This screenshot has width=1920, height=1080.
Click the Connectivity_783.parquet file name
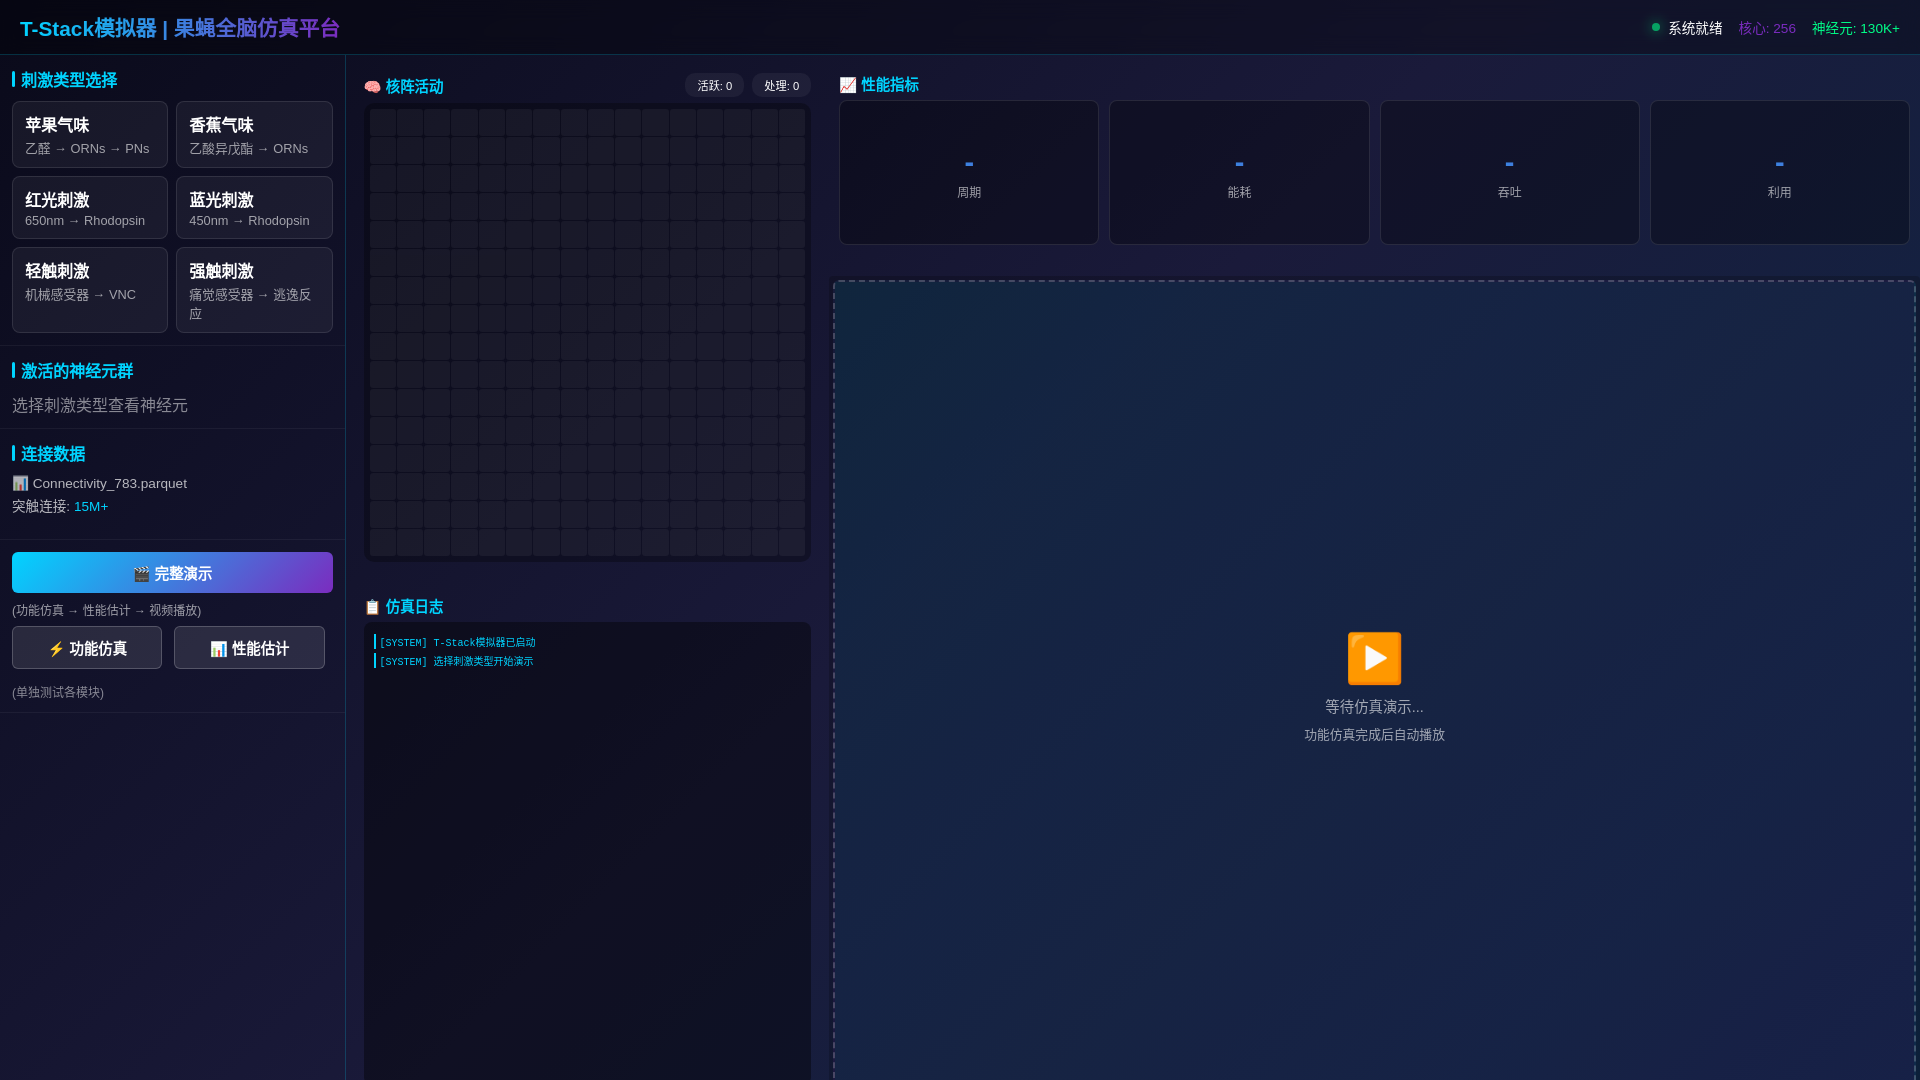(x=110, y=483)
